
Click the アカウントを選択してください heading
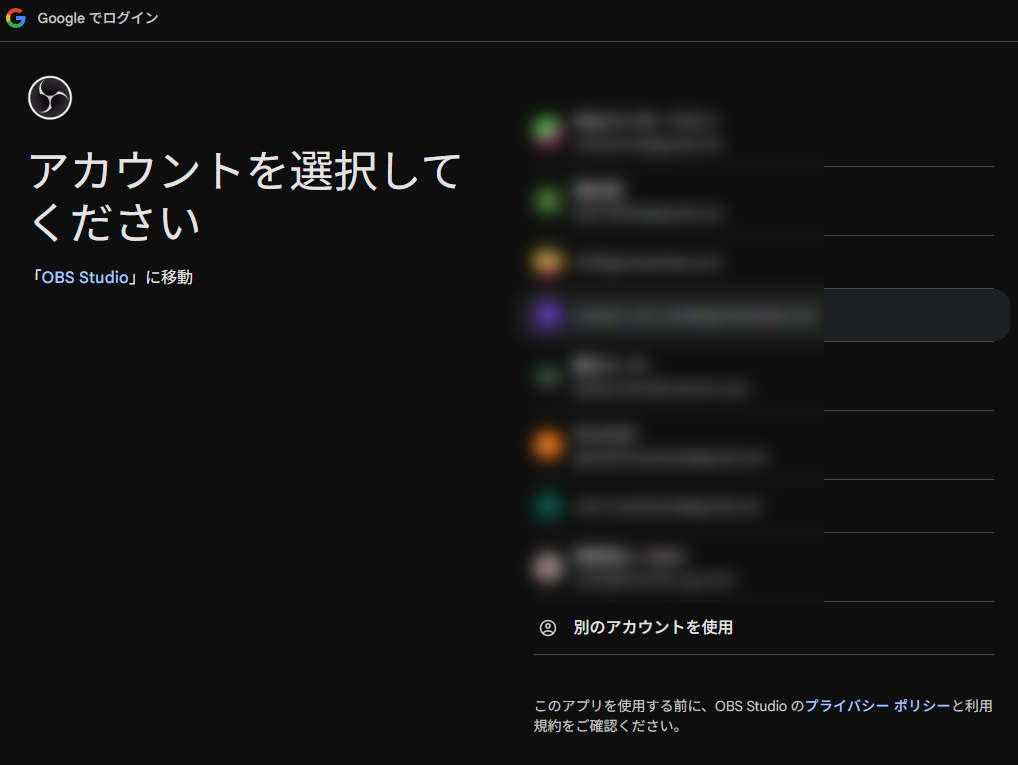coord(245,197)
